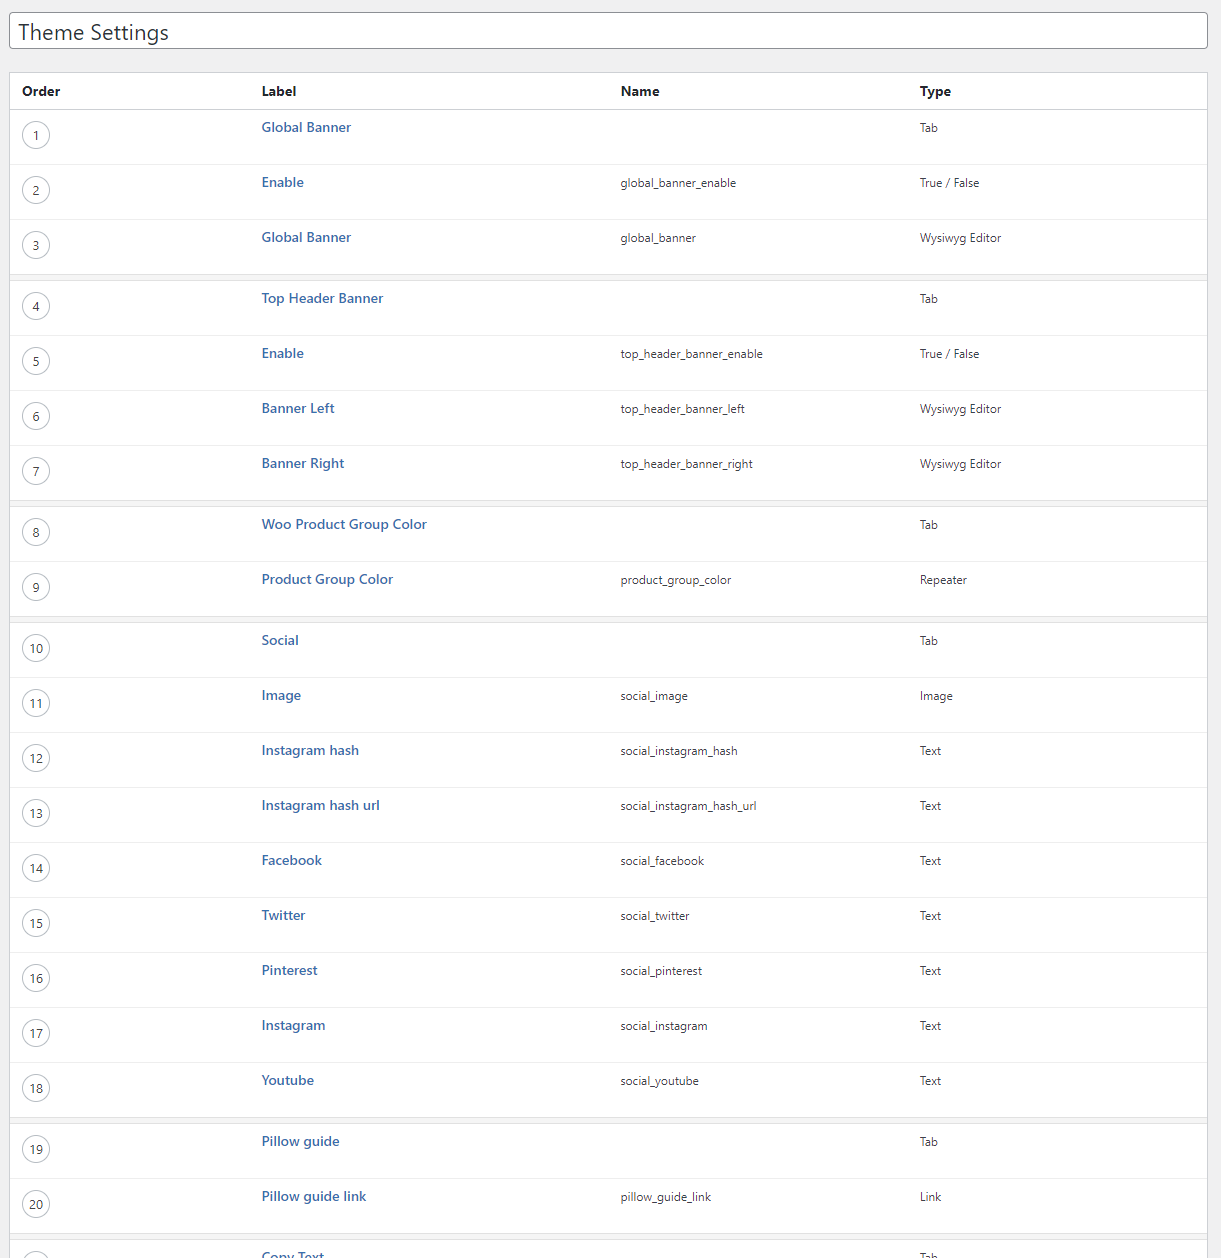Click the order handle numbered 13

click(36, 813)
